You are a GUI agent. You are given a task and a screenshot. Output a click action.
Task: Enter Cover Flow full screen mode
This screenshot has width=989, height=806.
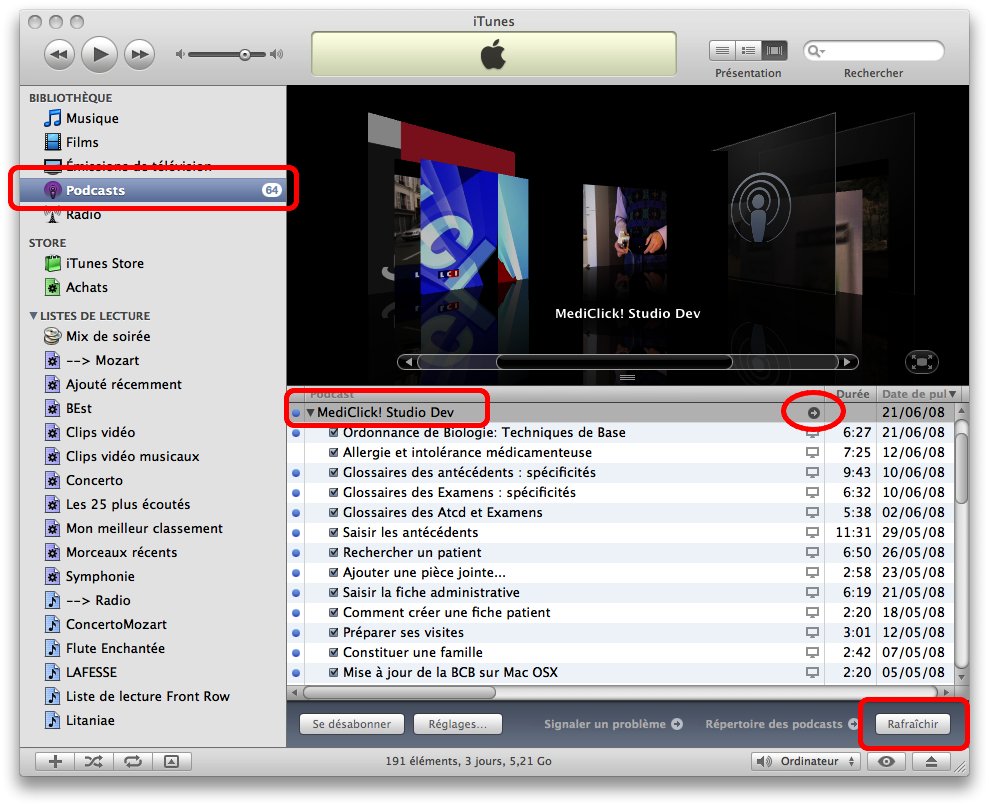(922, 362)
